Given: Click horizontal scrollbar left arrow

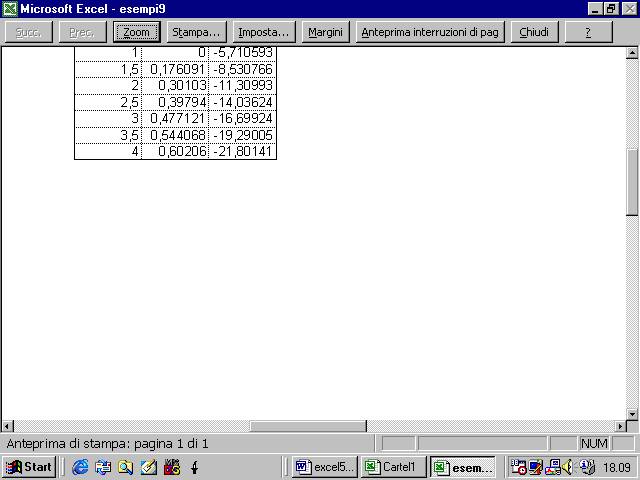Looking at the screenshot, I should point(7,427).
